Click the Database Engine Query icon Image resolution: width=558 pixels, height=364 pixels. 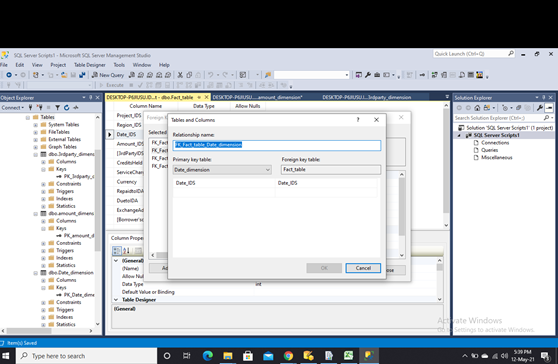(x=132, y=75)
